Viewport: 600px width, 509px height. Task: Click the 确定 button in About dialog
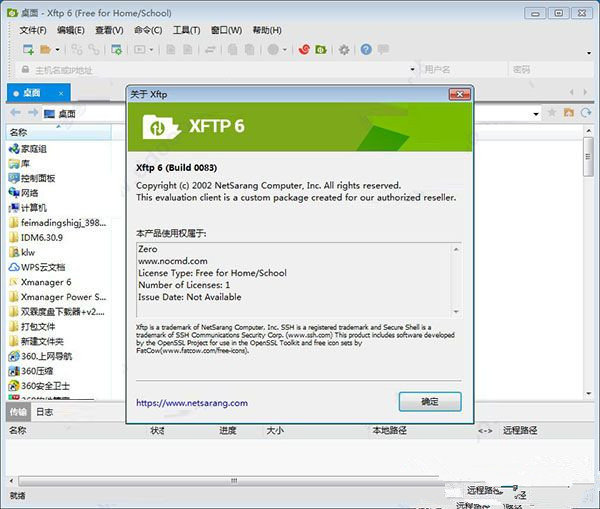[x=429, y=401]
